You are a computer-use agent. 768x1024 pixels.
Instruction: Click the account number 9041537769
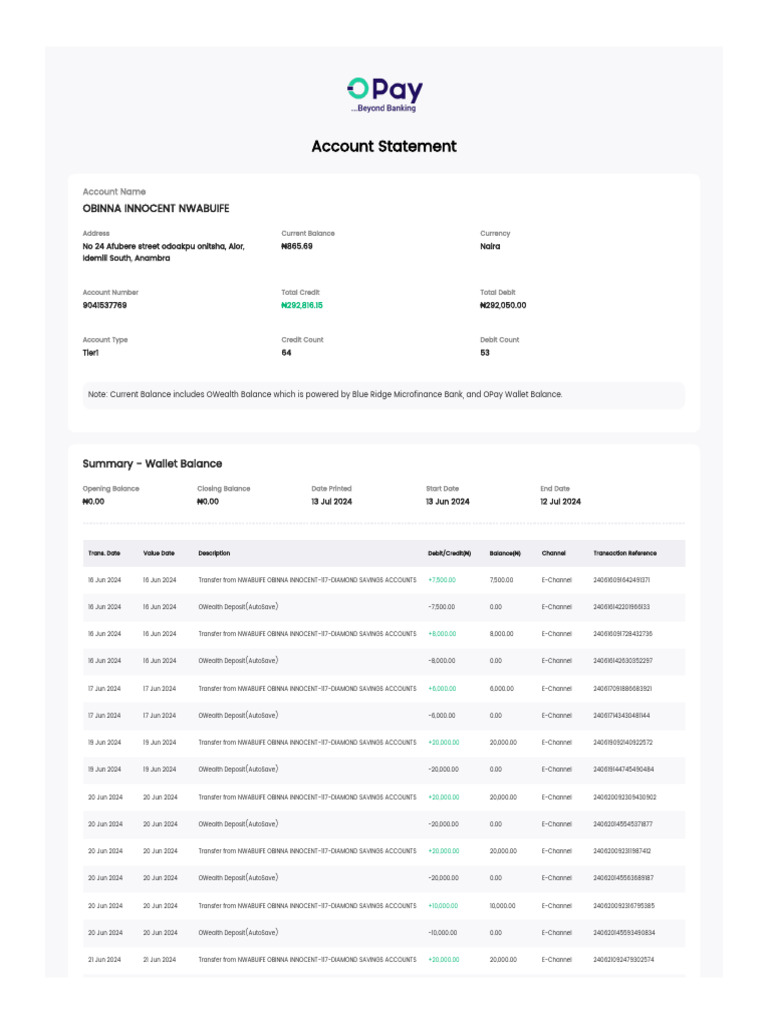[x=105, y=305]
